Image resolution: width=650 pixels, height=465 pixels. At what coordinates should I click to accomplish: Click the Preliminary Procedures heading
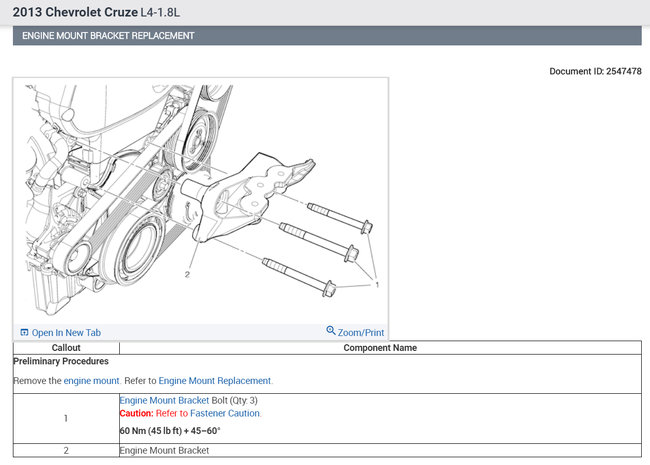(x=61, y=361)
